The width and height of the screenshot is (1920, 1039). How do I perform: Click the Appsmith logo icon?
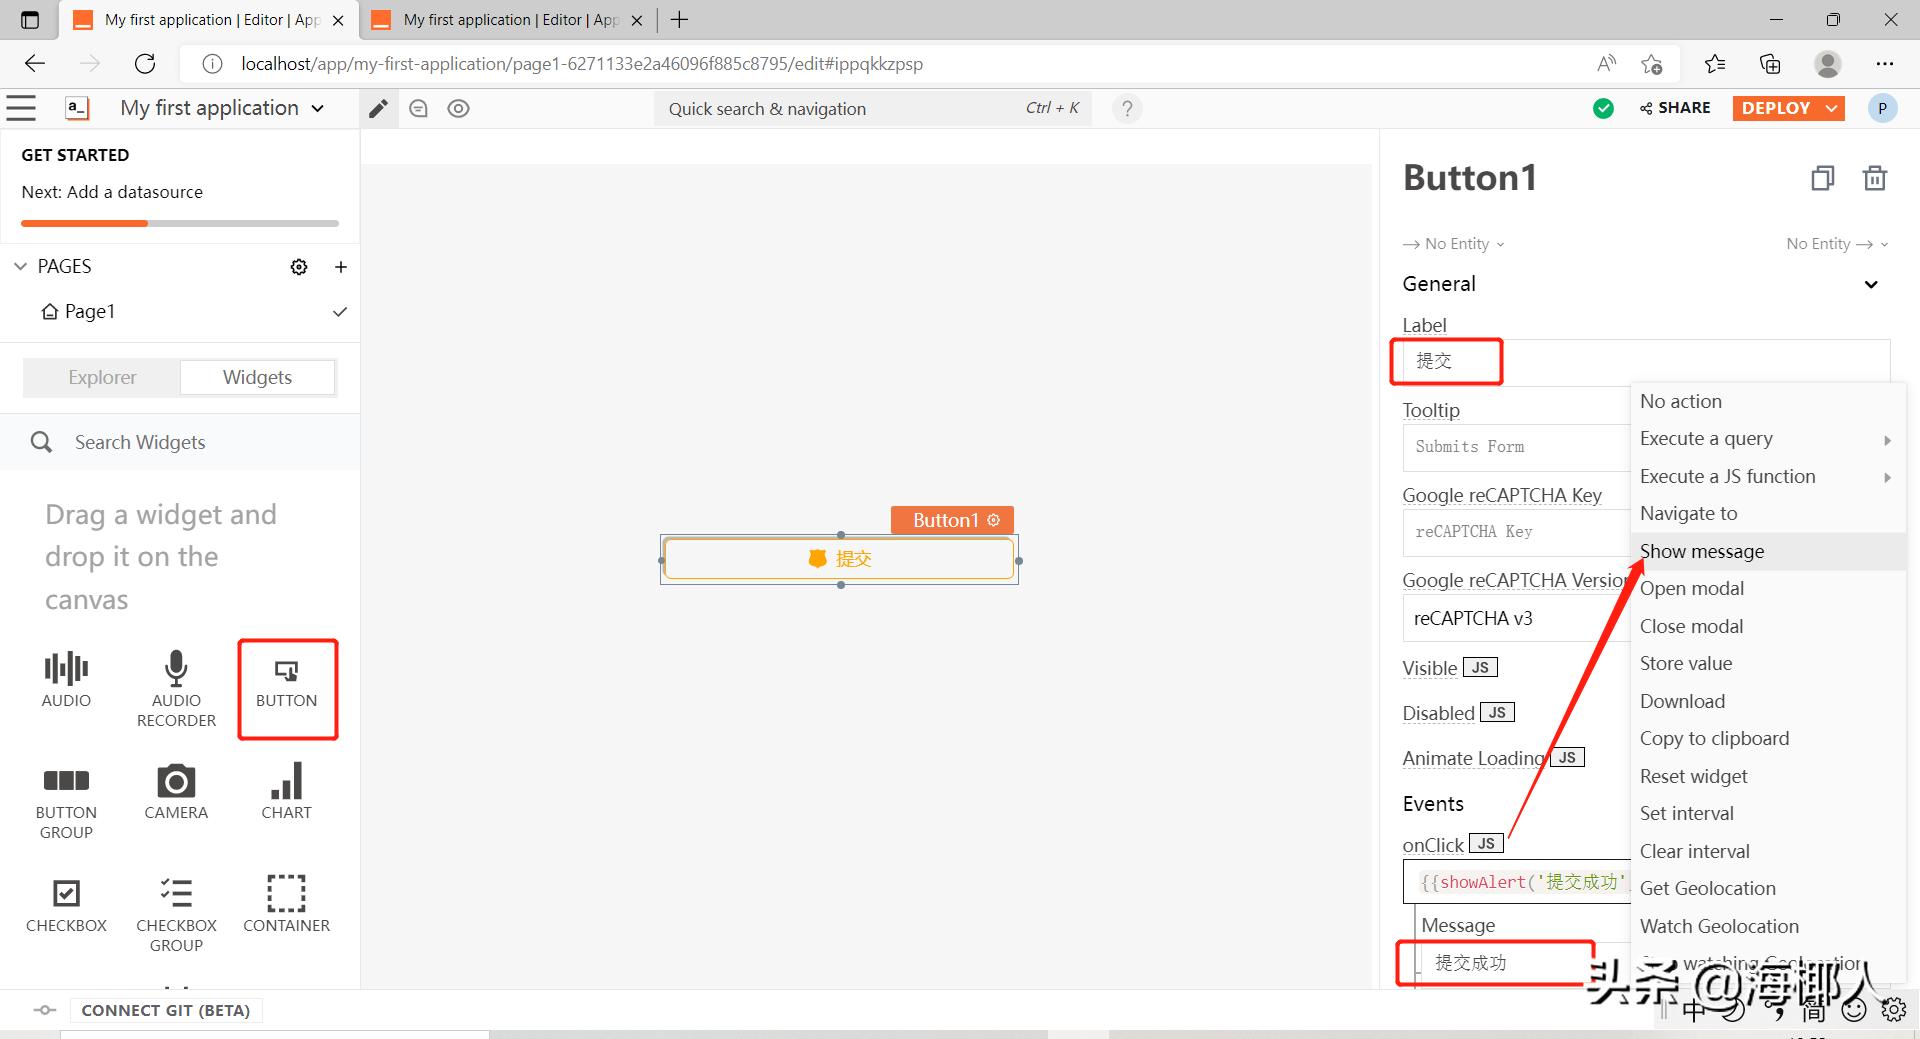(x=77, y=108)
